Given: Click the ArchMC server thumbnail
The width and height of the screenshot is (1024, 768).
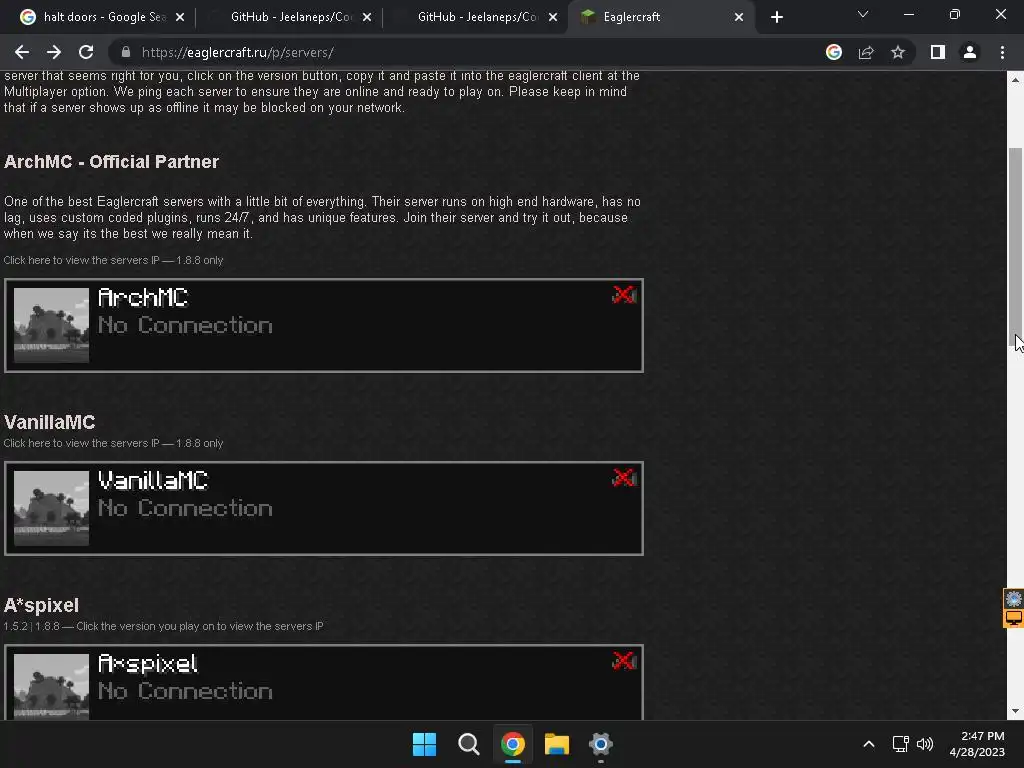Looking at the screenshot, I should pos(52,325).
